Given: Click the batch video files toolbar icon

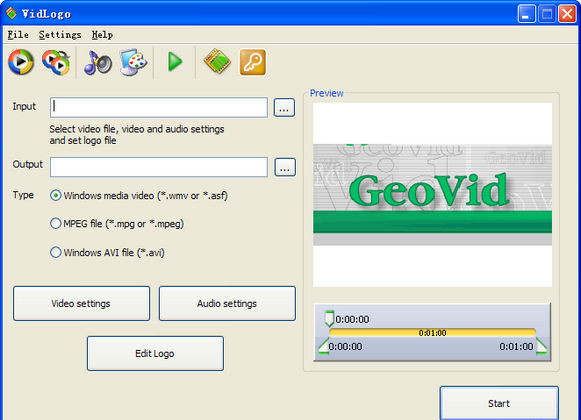Looking at the screenshot, I should click(56, 62).
